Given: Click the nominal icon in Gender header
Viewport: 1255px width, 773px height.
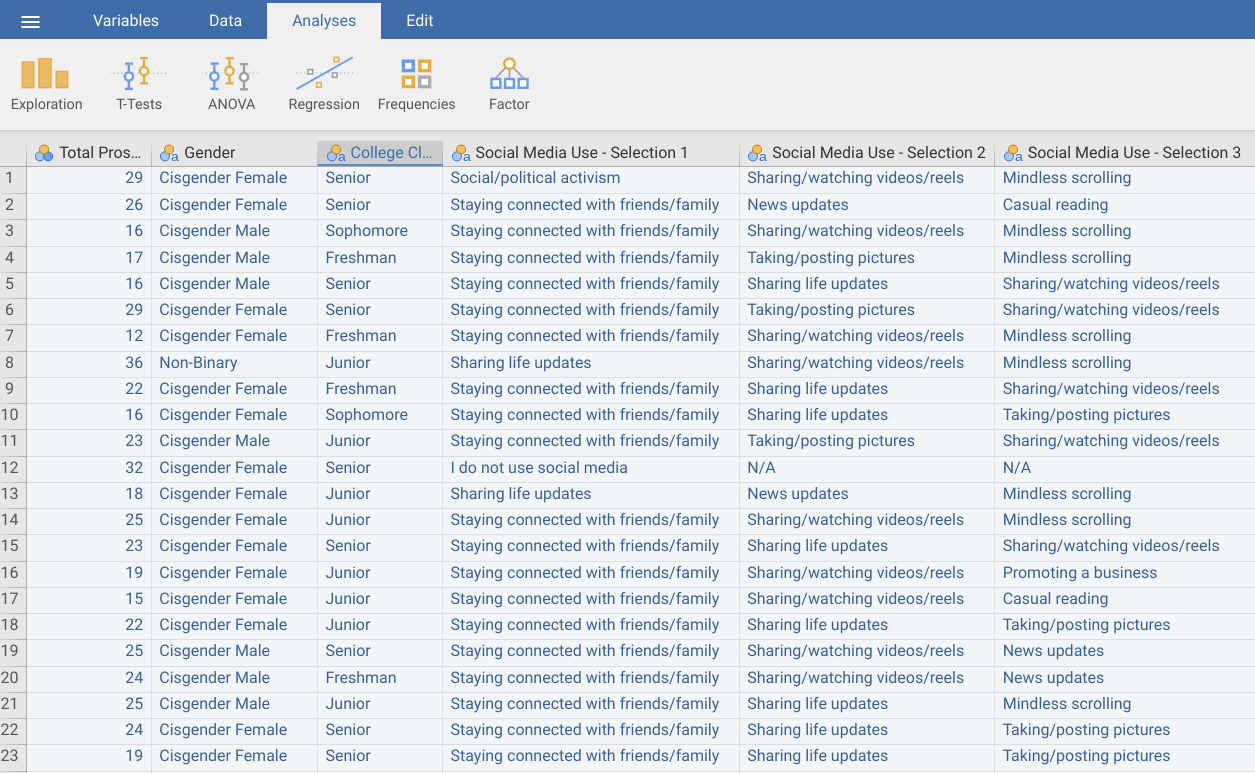Looking at the screenshot, I should pyautogui.click(x=169, y=153).
